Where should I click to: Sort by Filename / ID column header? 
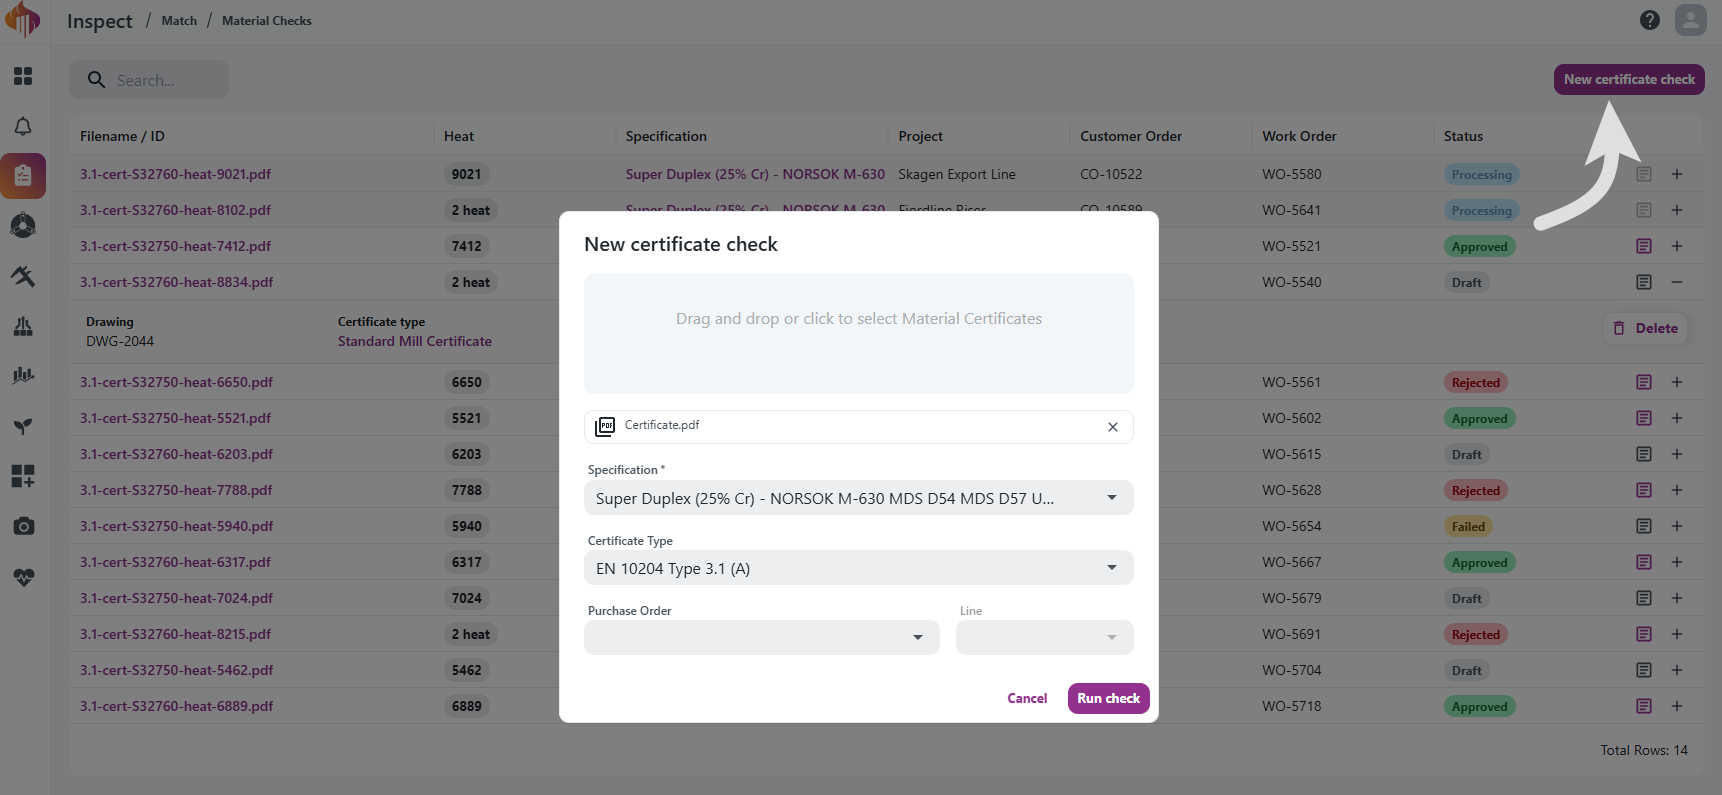(x=122, y=136)
